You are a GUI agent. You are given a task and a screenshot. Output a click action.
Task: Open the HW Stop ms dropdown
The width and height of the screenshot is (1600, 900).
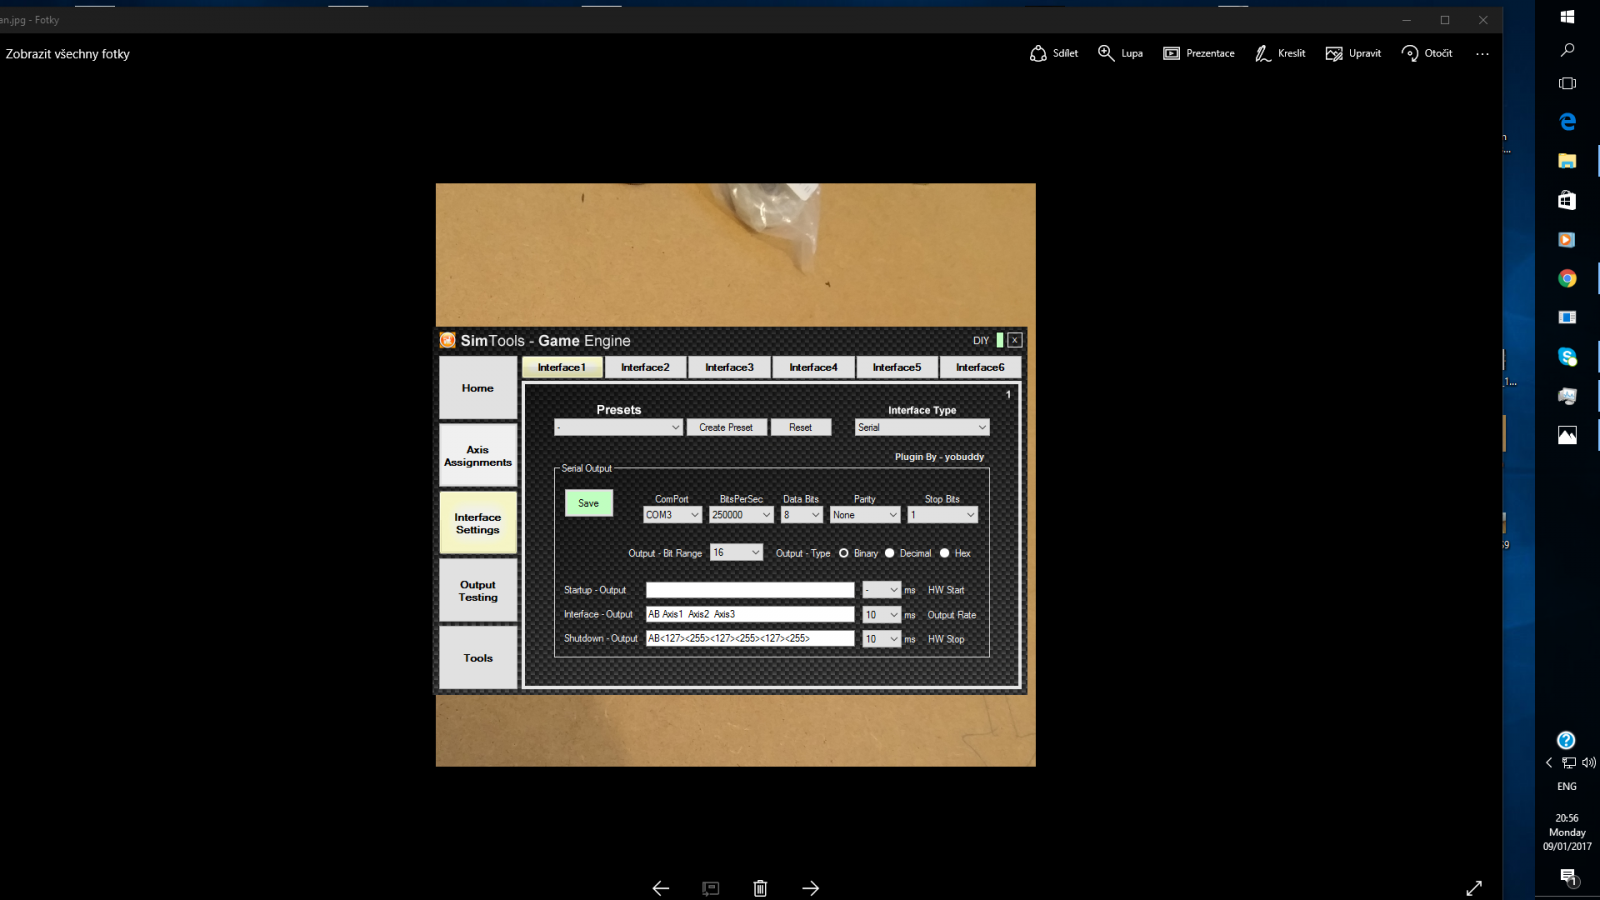[881, 639]
